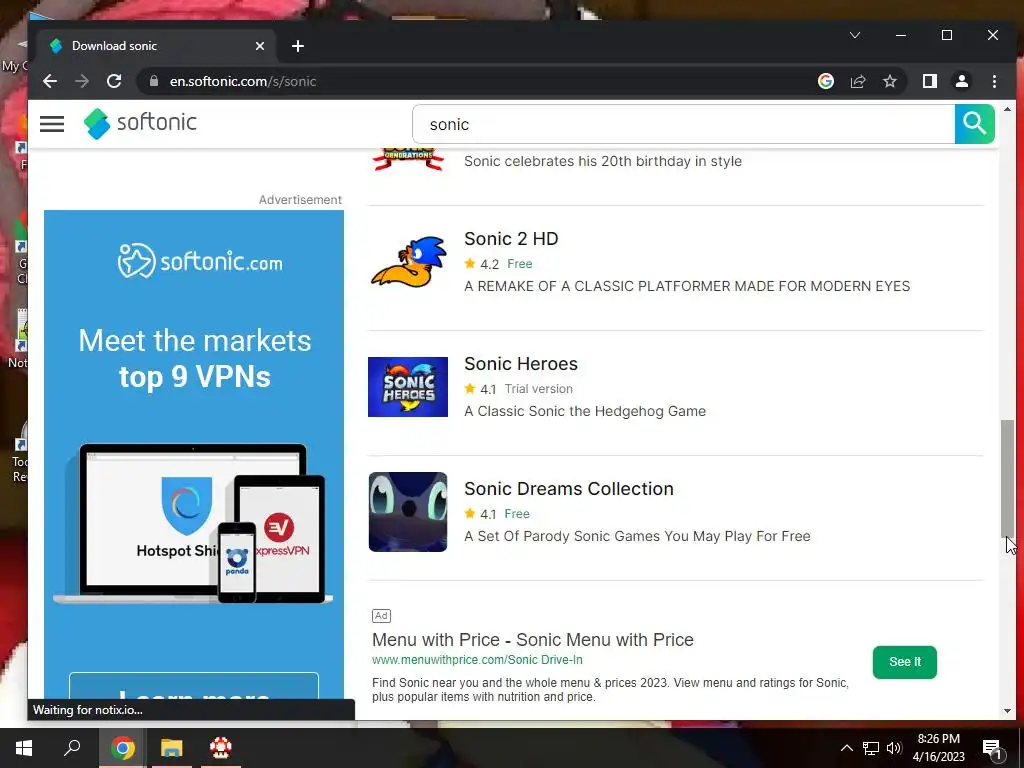1024x768 pixels.
Task: Submit search with magnifier button
Action: tap(974, 123)
